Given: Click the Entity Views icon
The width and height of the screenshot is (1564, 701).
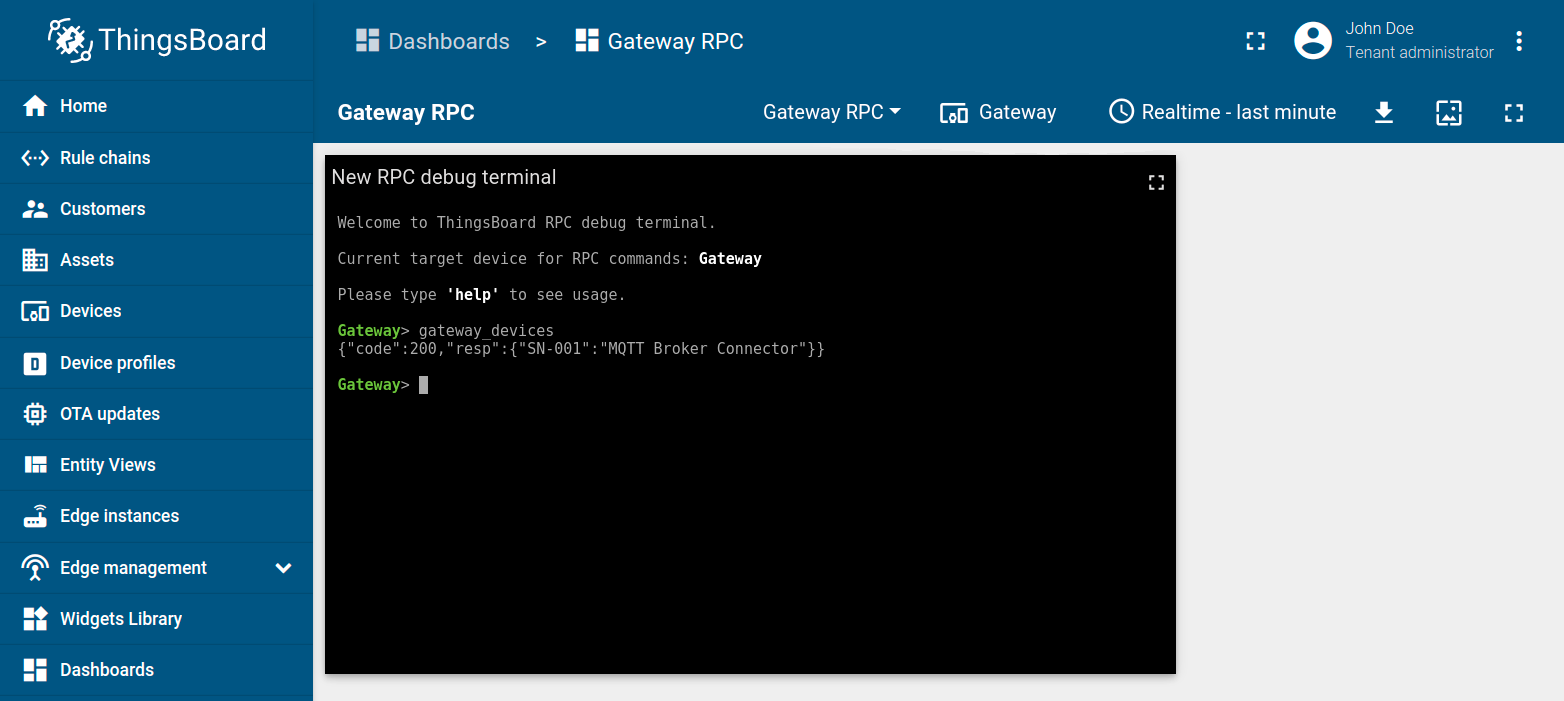Looking at the screenshot, I should click(x=35, y=465).
